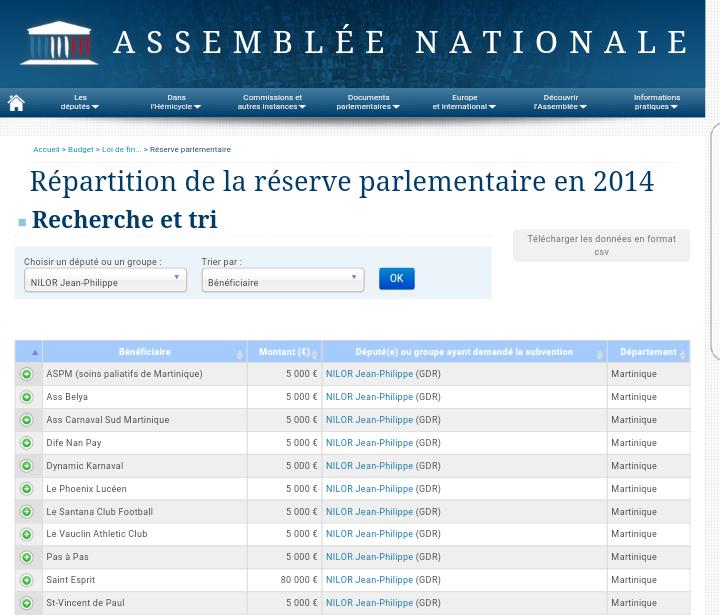Screen dimensions: 720x615
Task: Open Commissions et autres instances menu
Action: [x=272, y=102]
